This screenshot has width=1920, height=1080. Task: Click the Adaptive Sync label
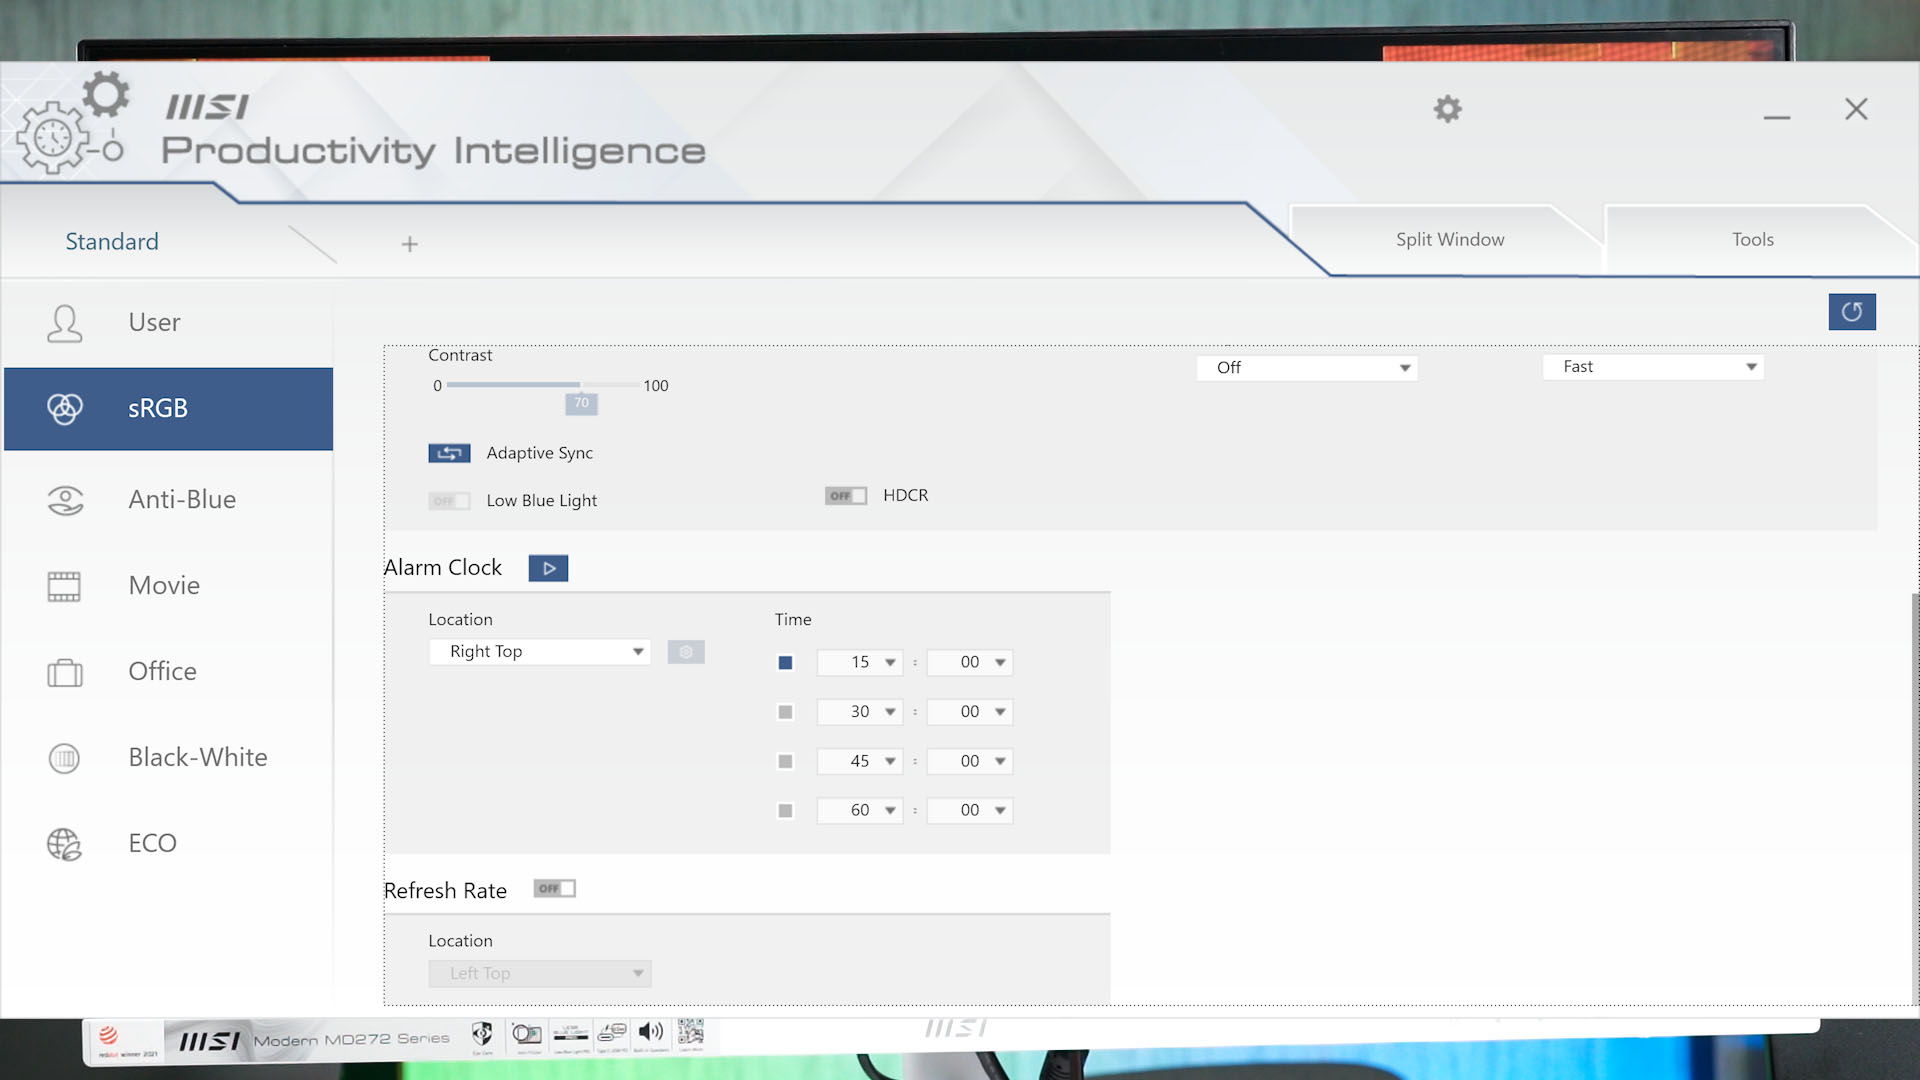[540, 453]
